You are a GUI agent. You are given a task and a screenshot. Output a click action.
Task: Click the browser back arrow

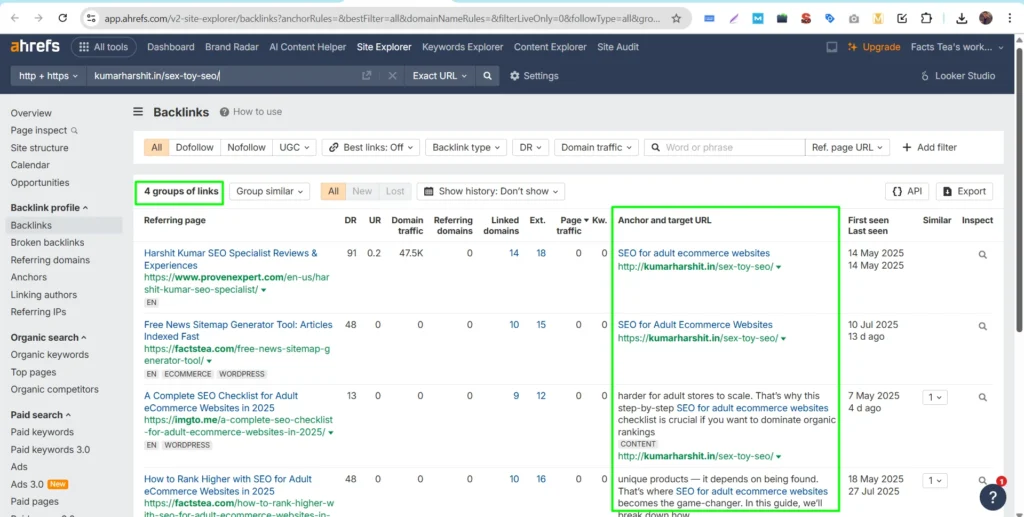pos(15,18)
